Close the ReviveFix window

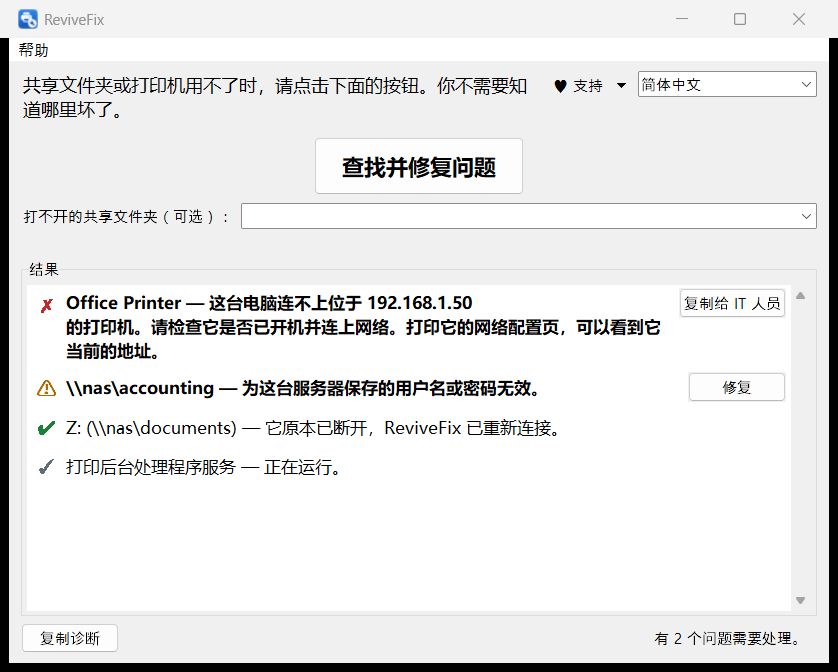[x=798, y=19]
